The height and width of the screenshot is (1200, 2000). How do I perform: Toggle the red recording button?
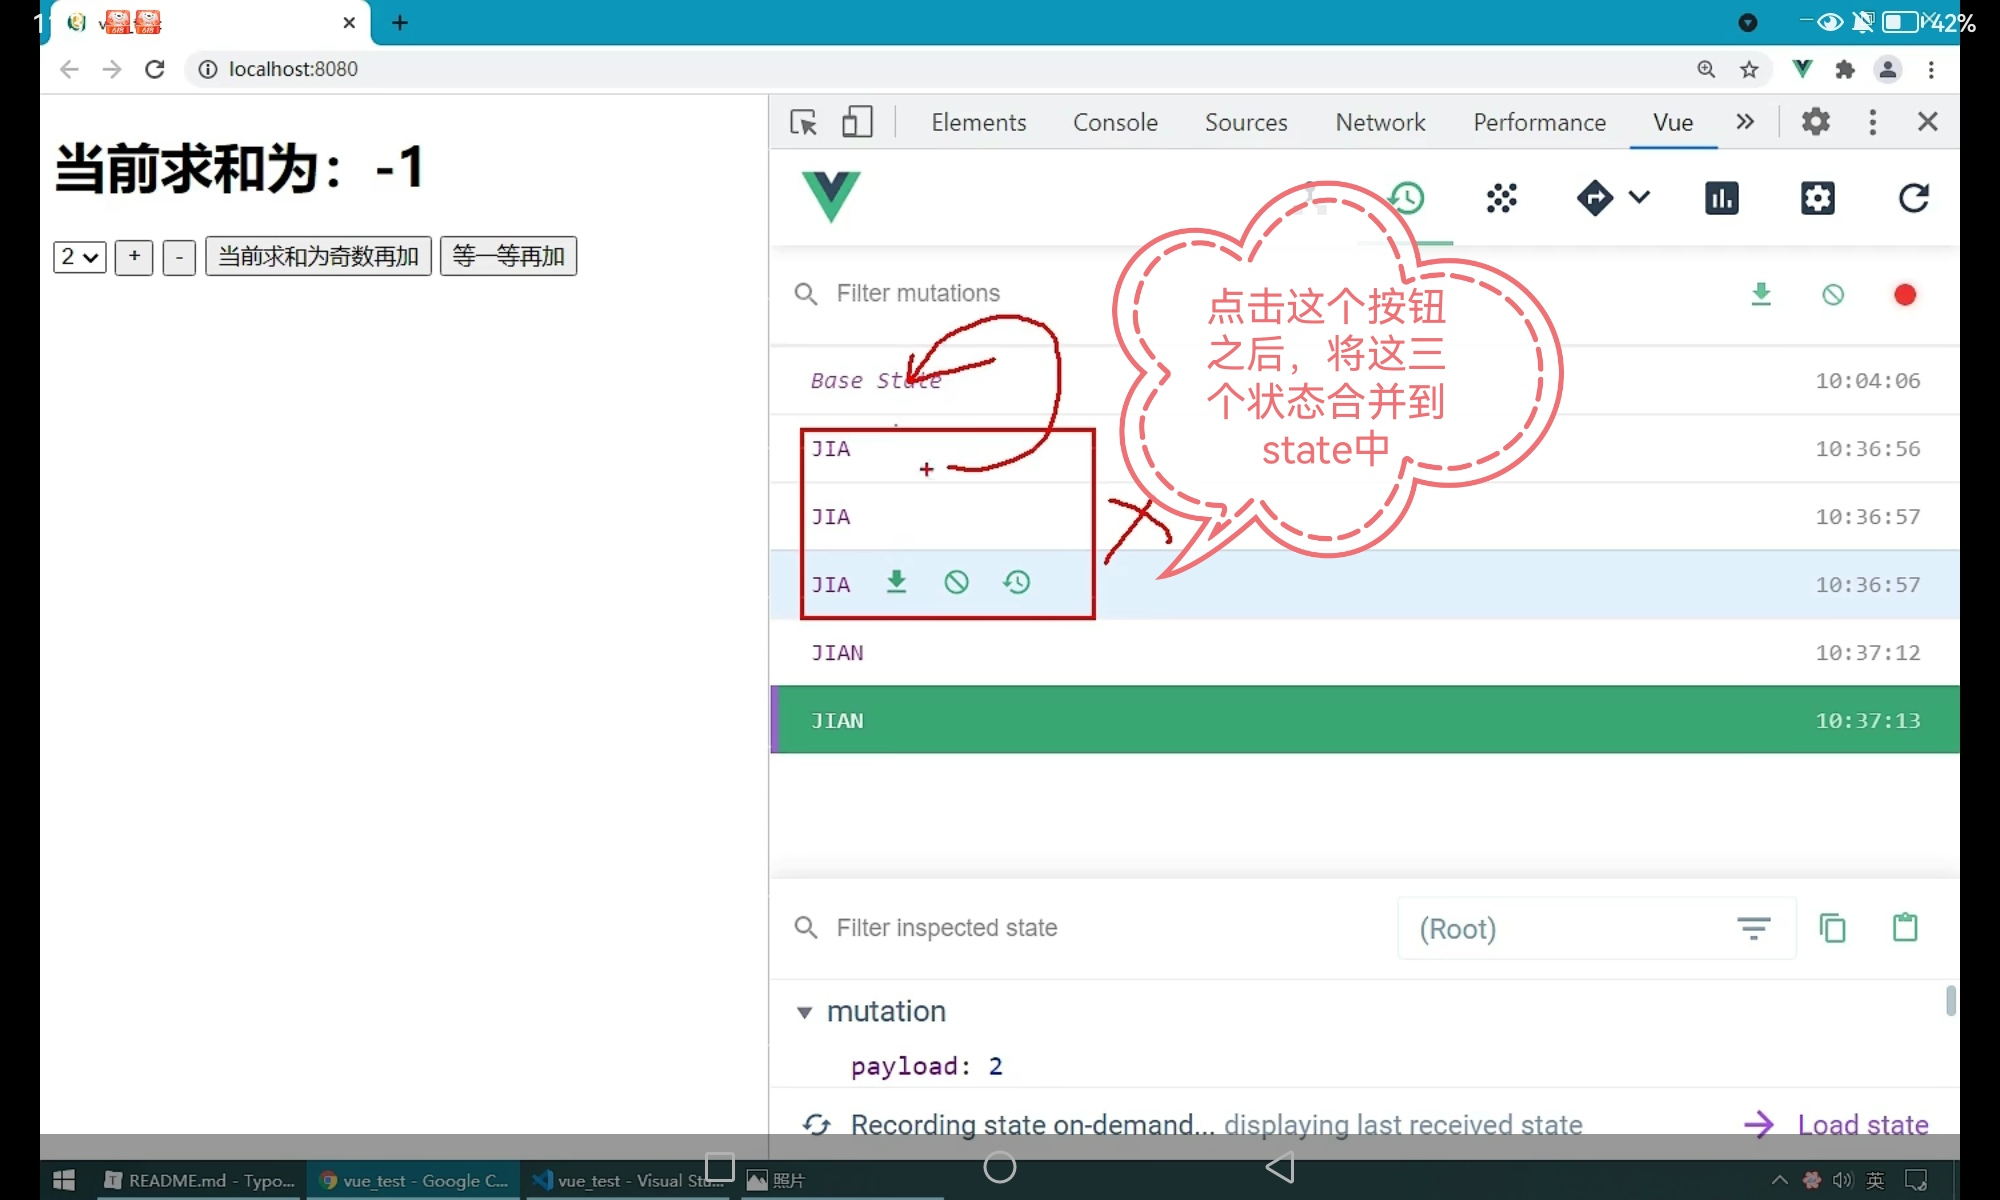click(1904, 295)
